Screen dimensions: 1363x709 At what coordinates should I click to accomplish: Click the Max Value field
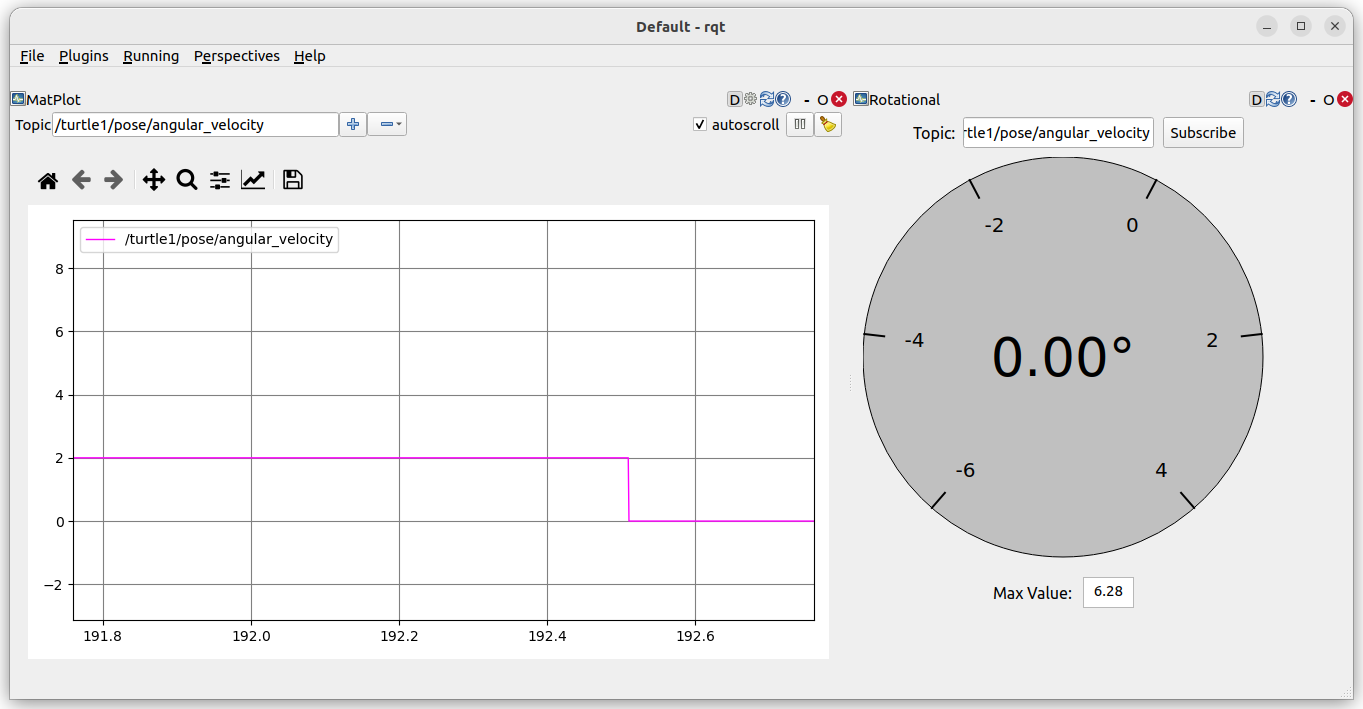click(x=1108, y=592)
